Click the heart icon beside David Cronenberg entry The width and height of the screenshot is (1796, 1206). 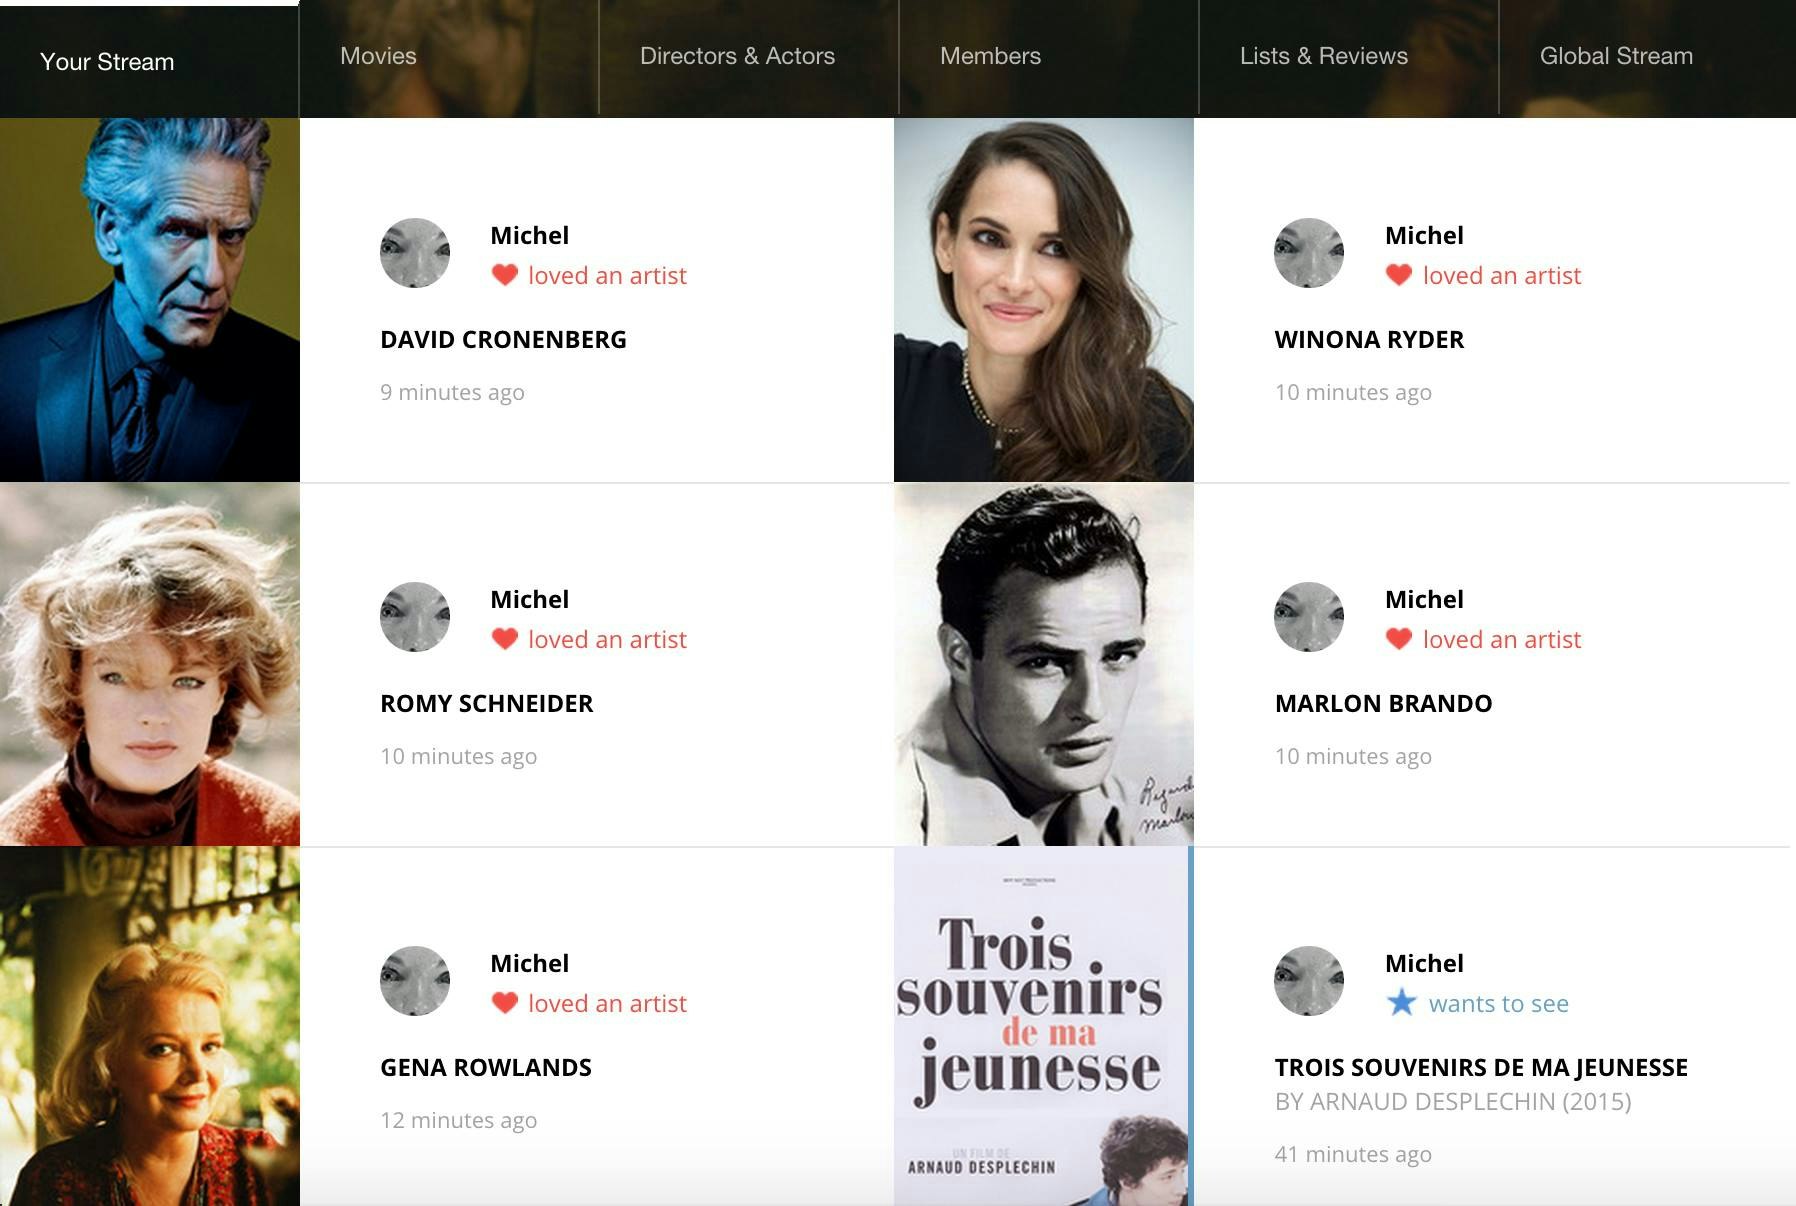505,275
